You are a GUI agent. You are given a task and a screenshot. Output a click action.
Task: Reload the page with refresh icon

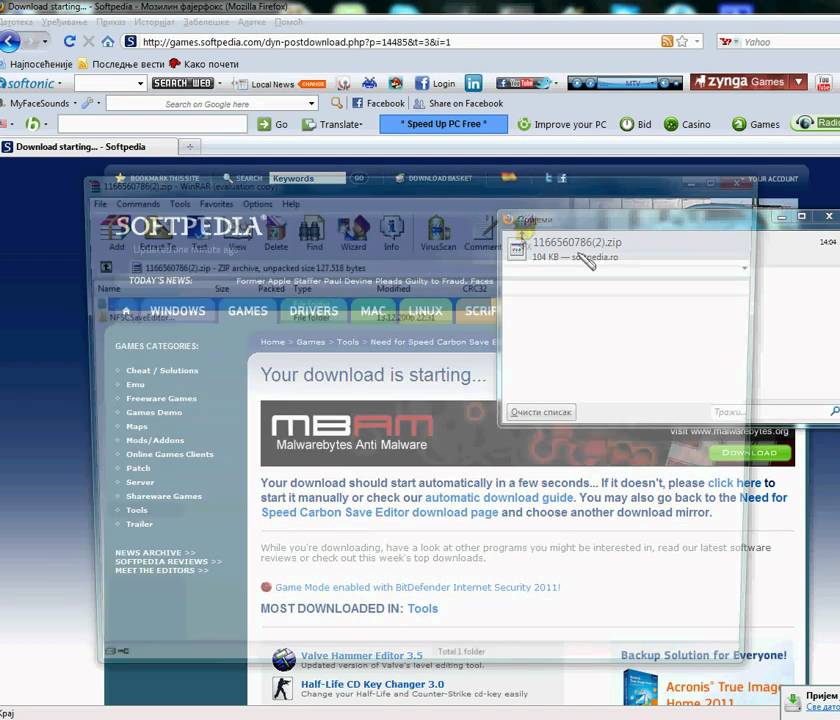(70, 41)
